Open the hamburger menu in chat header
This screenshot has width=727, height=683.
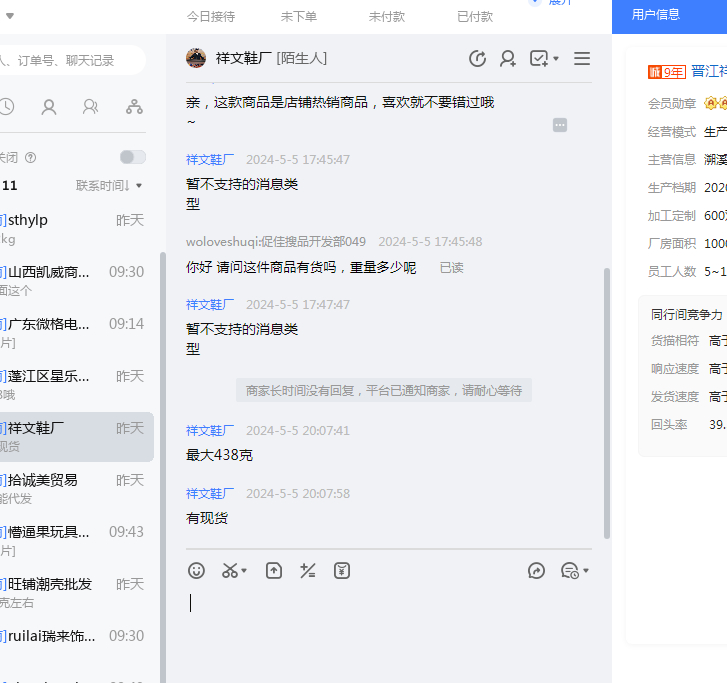pos(582,59)
